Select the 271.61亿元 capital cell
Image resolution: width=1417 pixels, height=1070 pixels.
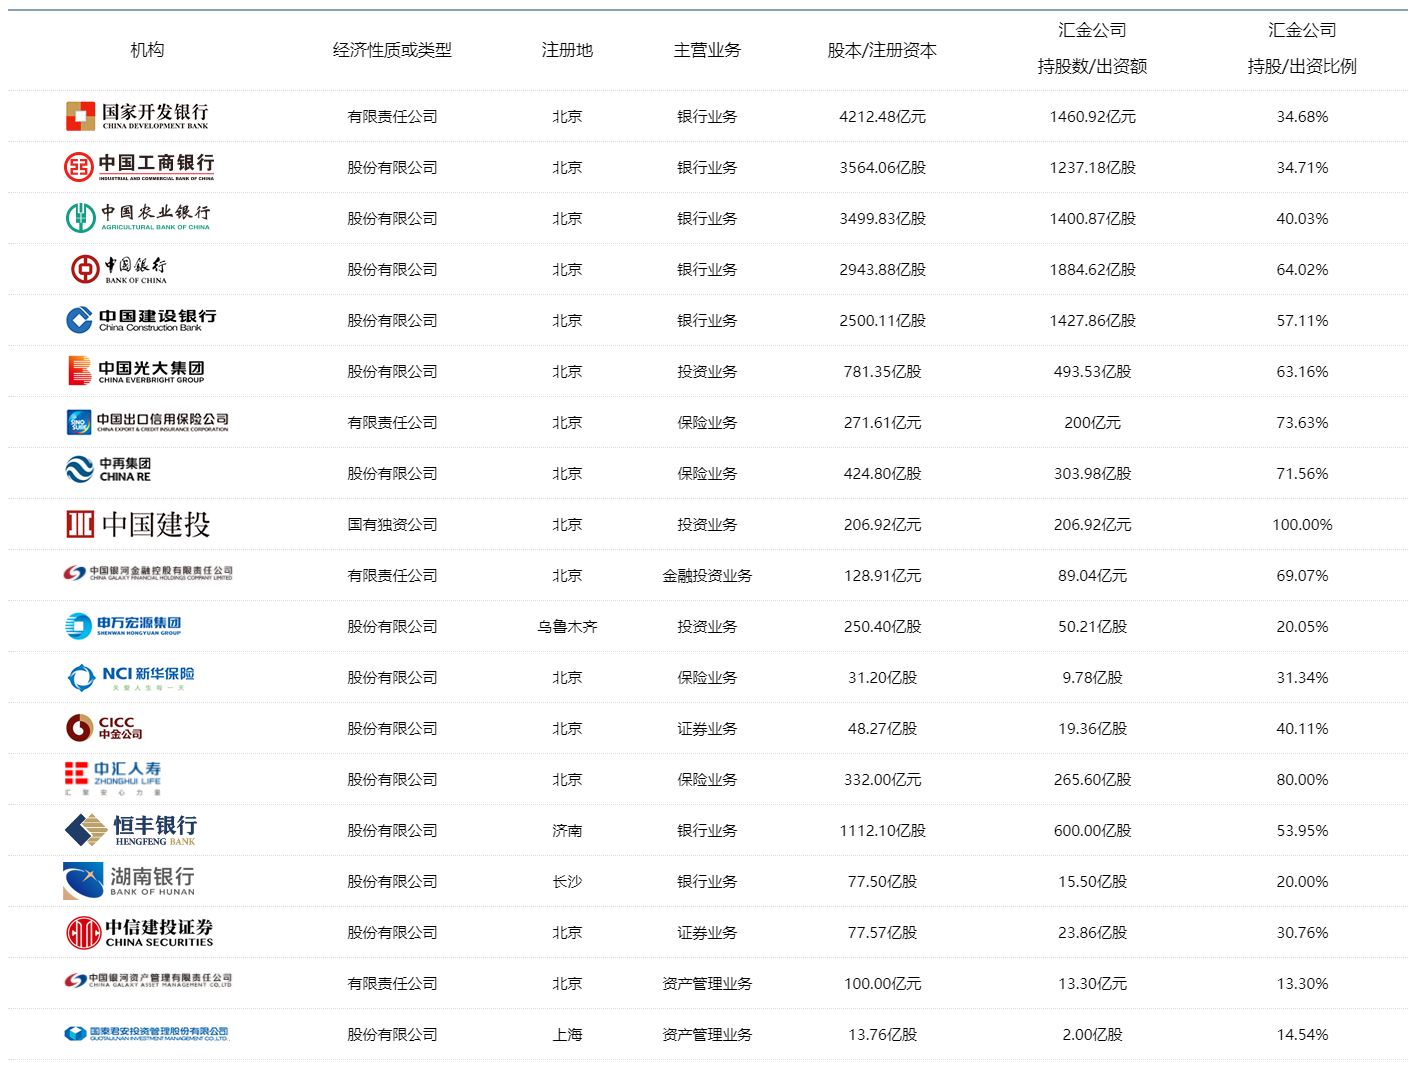click(882, 423)
